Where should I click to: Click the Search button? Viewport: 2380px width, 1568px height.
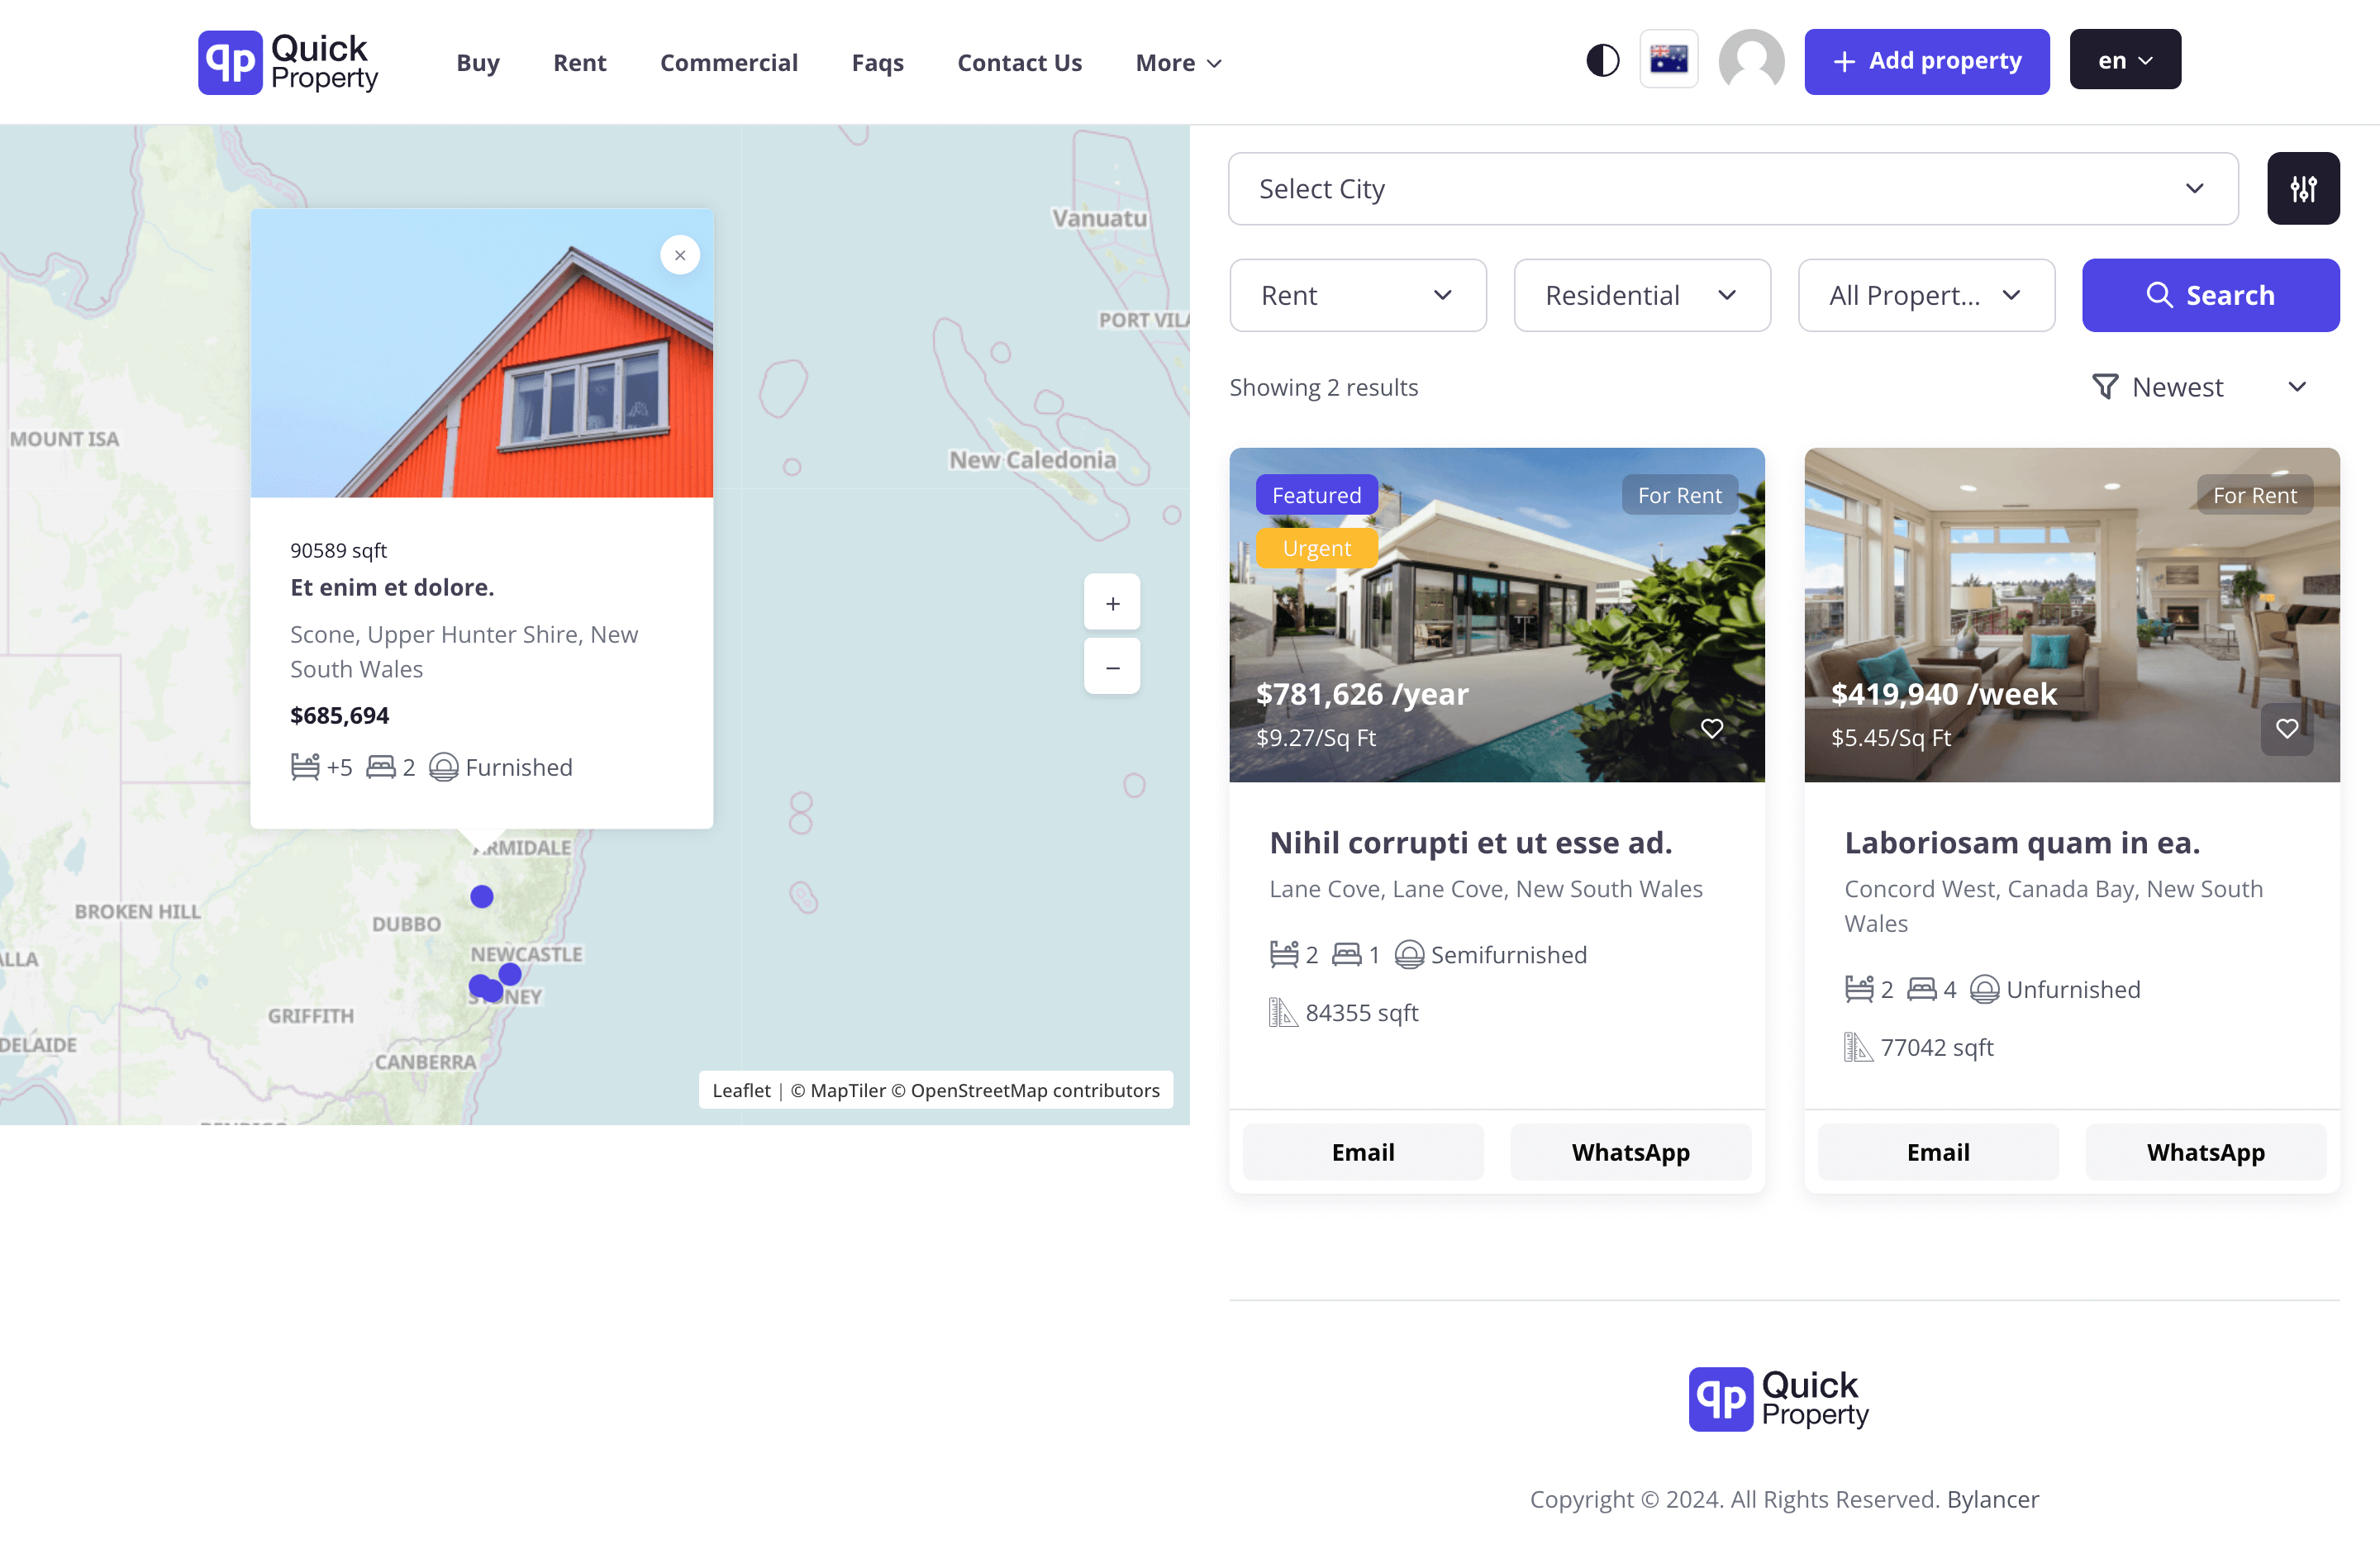pos(2210,295)
